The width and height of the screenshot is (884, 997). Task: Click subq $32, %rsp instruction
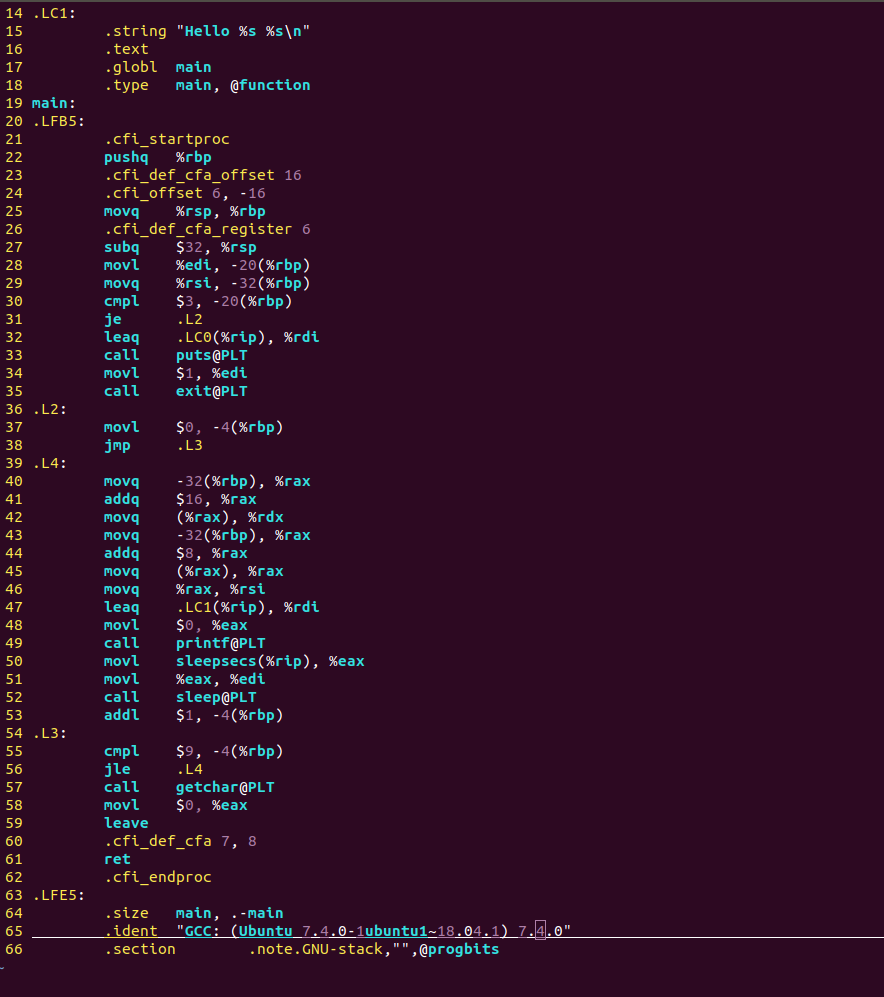(x=181, y=247)
